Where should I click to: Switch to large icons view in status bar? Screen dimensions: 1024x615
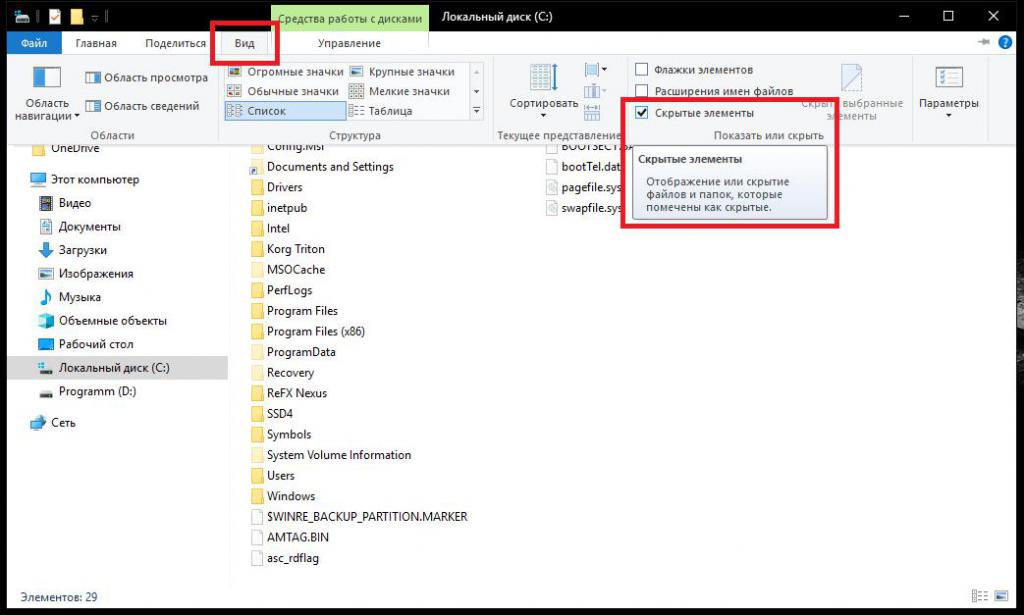pyautogui.click(x=1001, y=595)
